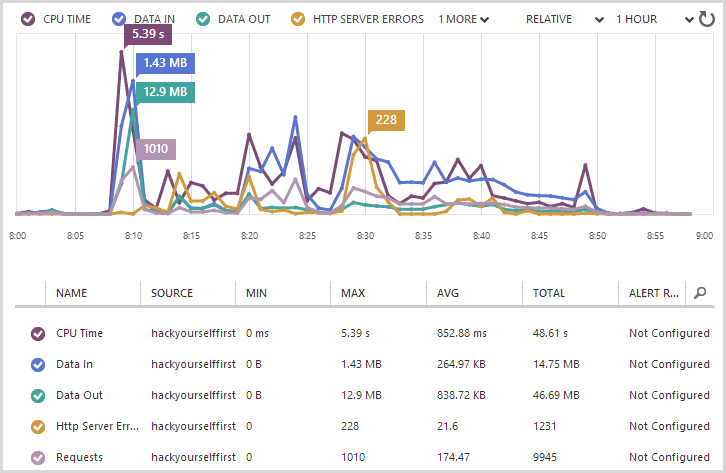Sort by the MIN column header
Screen dimensions: 726x473
256,293
